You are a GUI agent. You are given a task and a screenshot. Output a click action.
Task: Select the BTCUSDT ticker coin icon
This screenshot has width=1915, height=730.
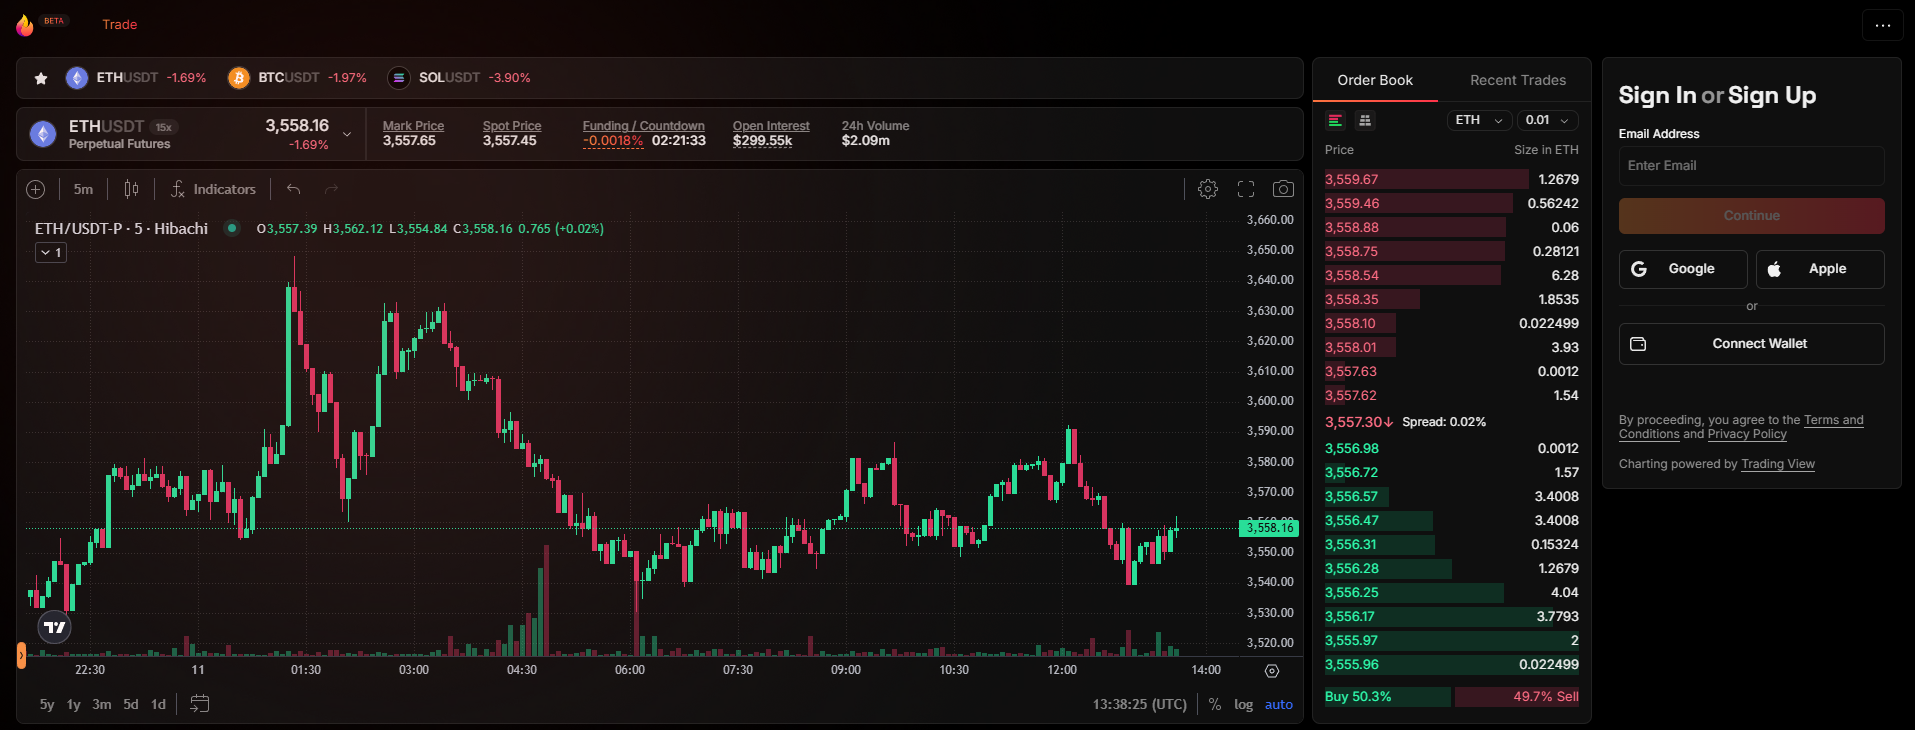click(239, 78)
